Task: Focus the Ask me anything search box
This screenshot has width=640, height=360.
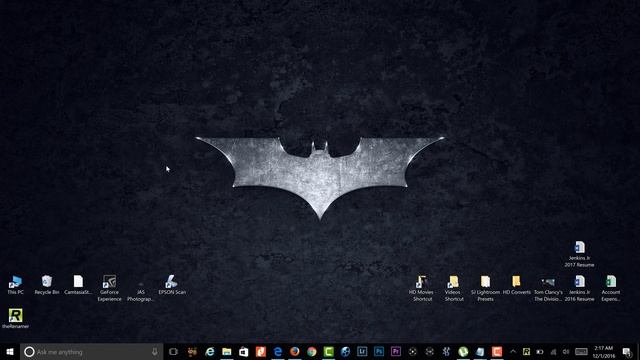Action: coord(91,351)
